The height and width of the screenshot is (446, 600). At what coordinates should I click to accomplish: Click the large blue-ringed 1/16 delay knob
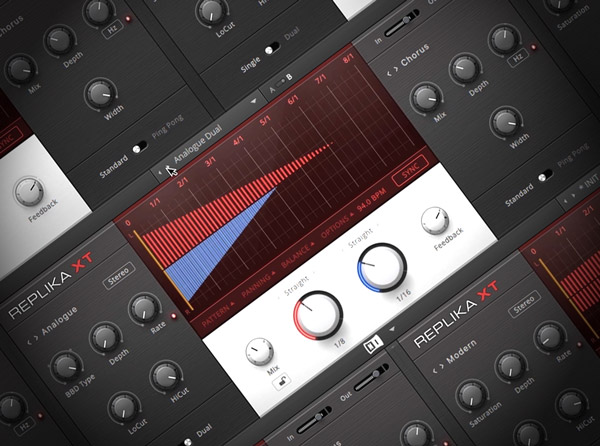[382, 268]
